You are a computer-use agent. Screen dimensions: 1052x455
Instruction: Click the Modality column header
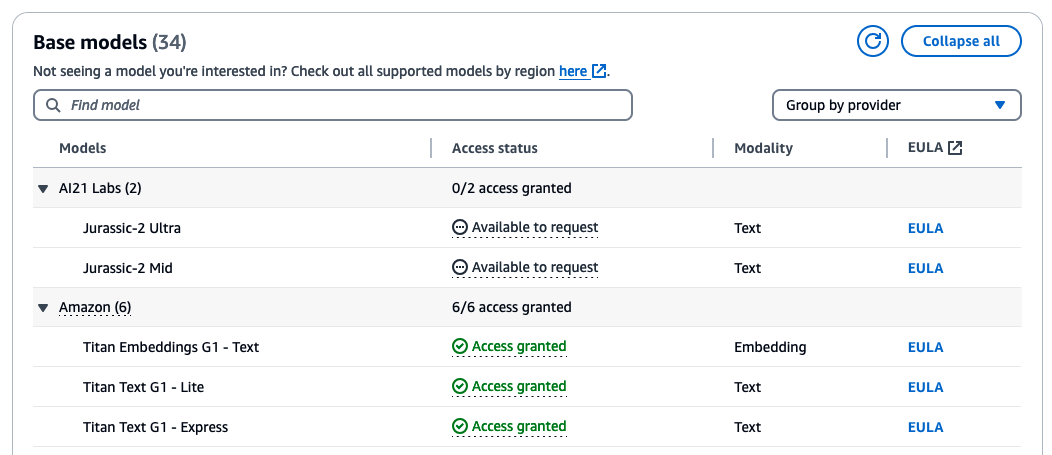[x=763, y=148]
